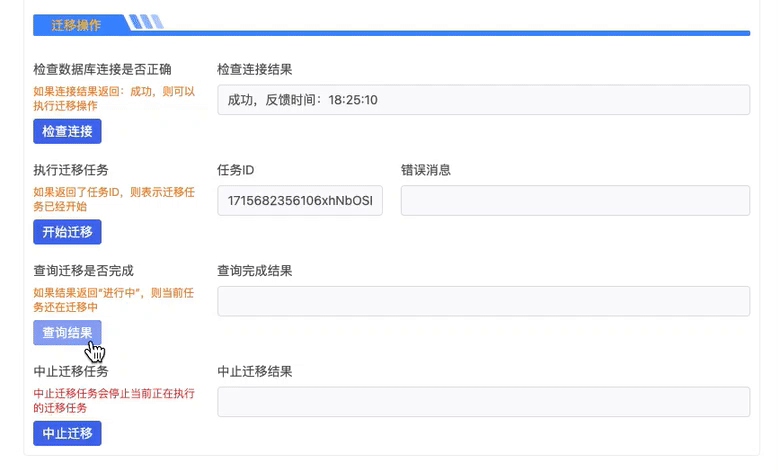Select the 迁移操作 section header tab
The width and height of the screenshot is (780, 472).
(75, 24)
